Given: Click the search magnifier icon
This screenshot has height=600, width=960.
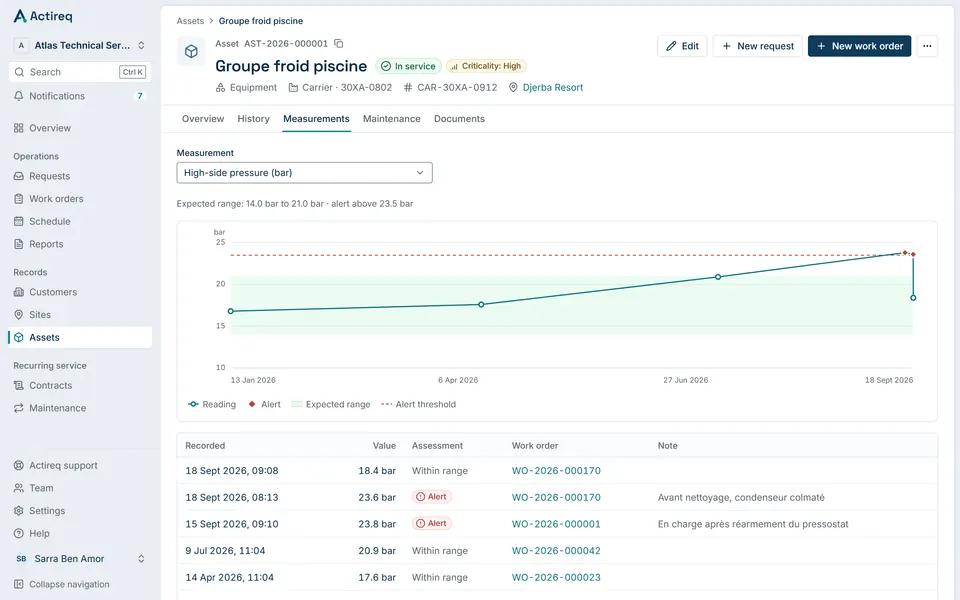Looking at the screenshot, I should click(x=20, y=72).
